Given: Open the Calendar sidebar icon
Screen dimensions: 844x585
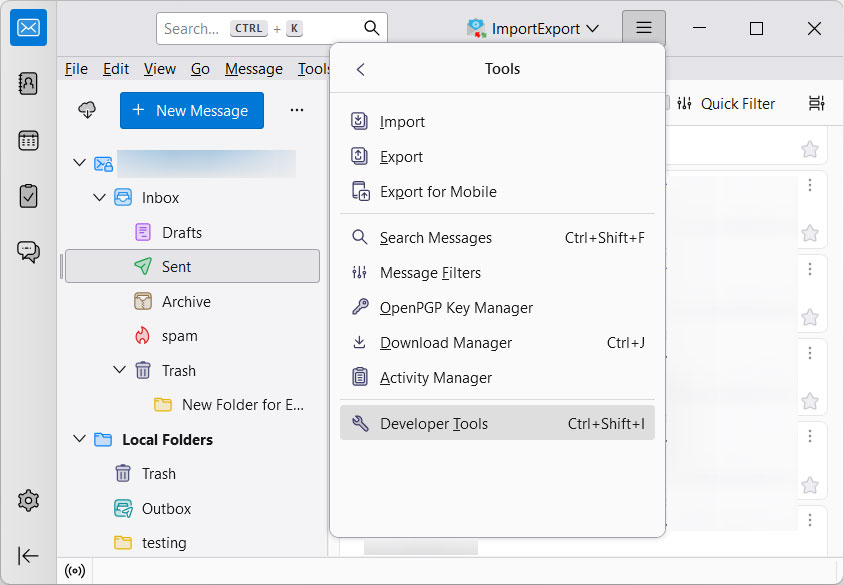Looking at the screenshot, I should [28, 140].
